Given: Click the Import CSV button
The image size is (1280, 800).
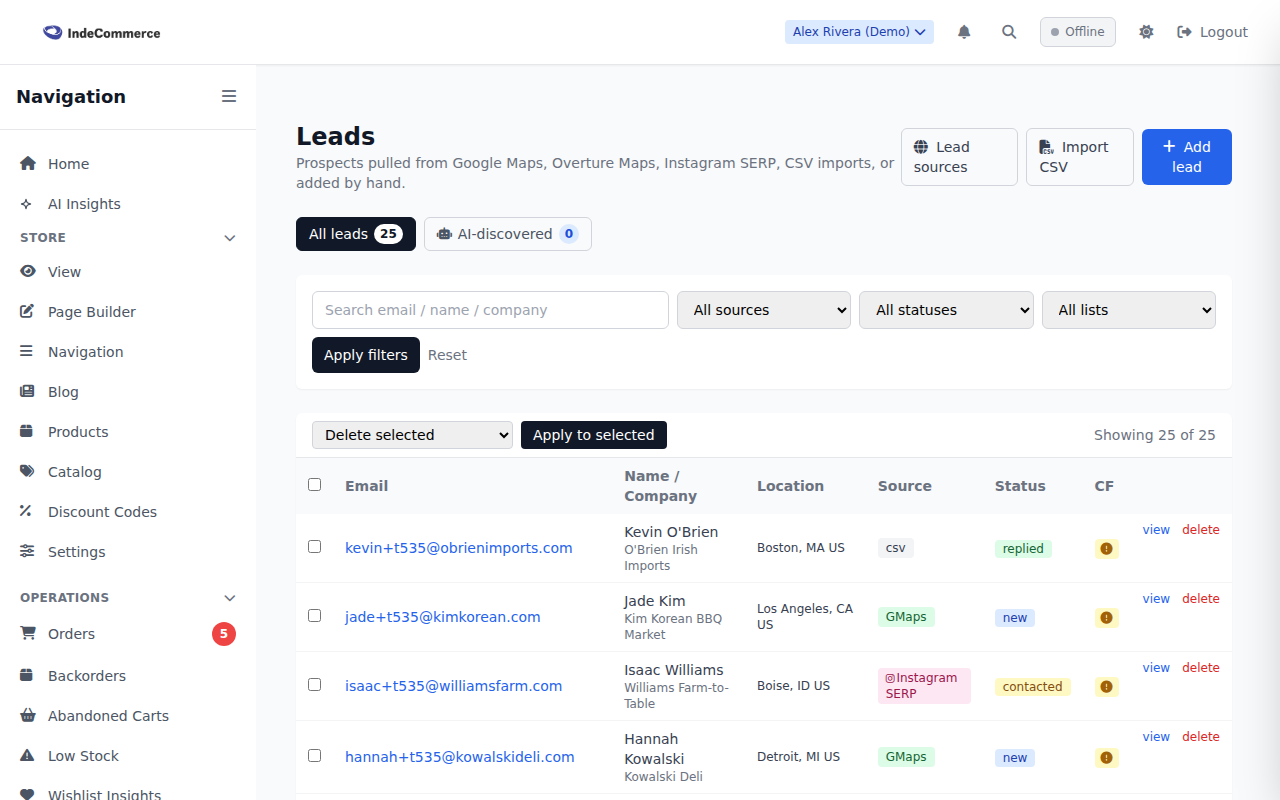Looking at the screenshot, I should pyautogui.click(x=1080, y=157).
